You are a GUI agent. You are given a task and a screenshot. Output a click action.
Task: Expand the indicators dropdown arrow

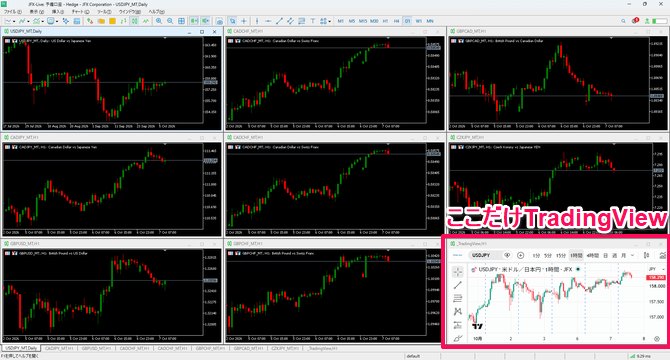click(x=28, y=21)
